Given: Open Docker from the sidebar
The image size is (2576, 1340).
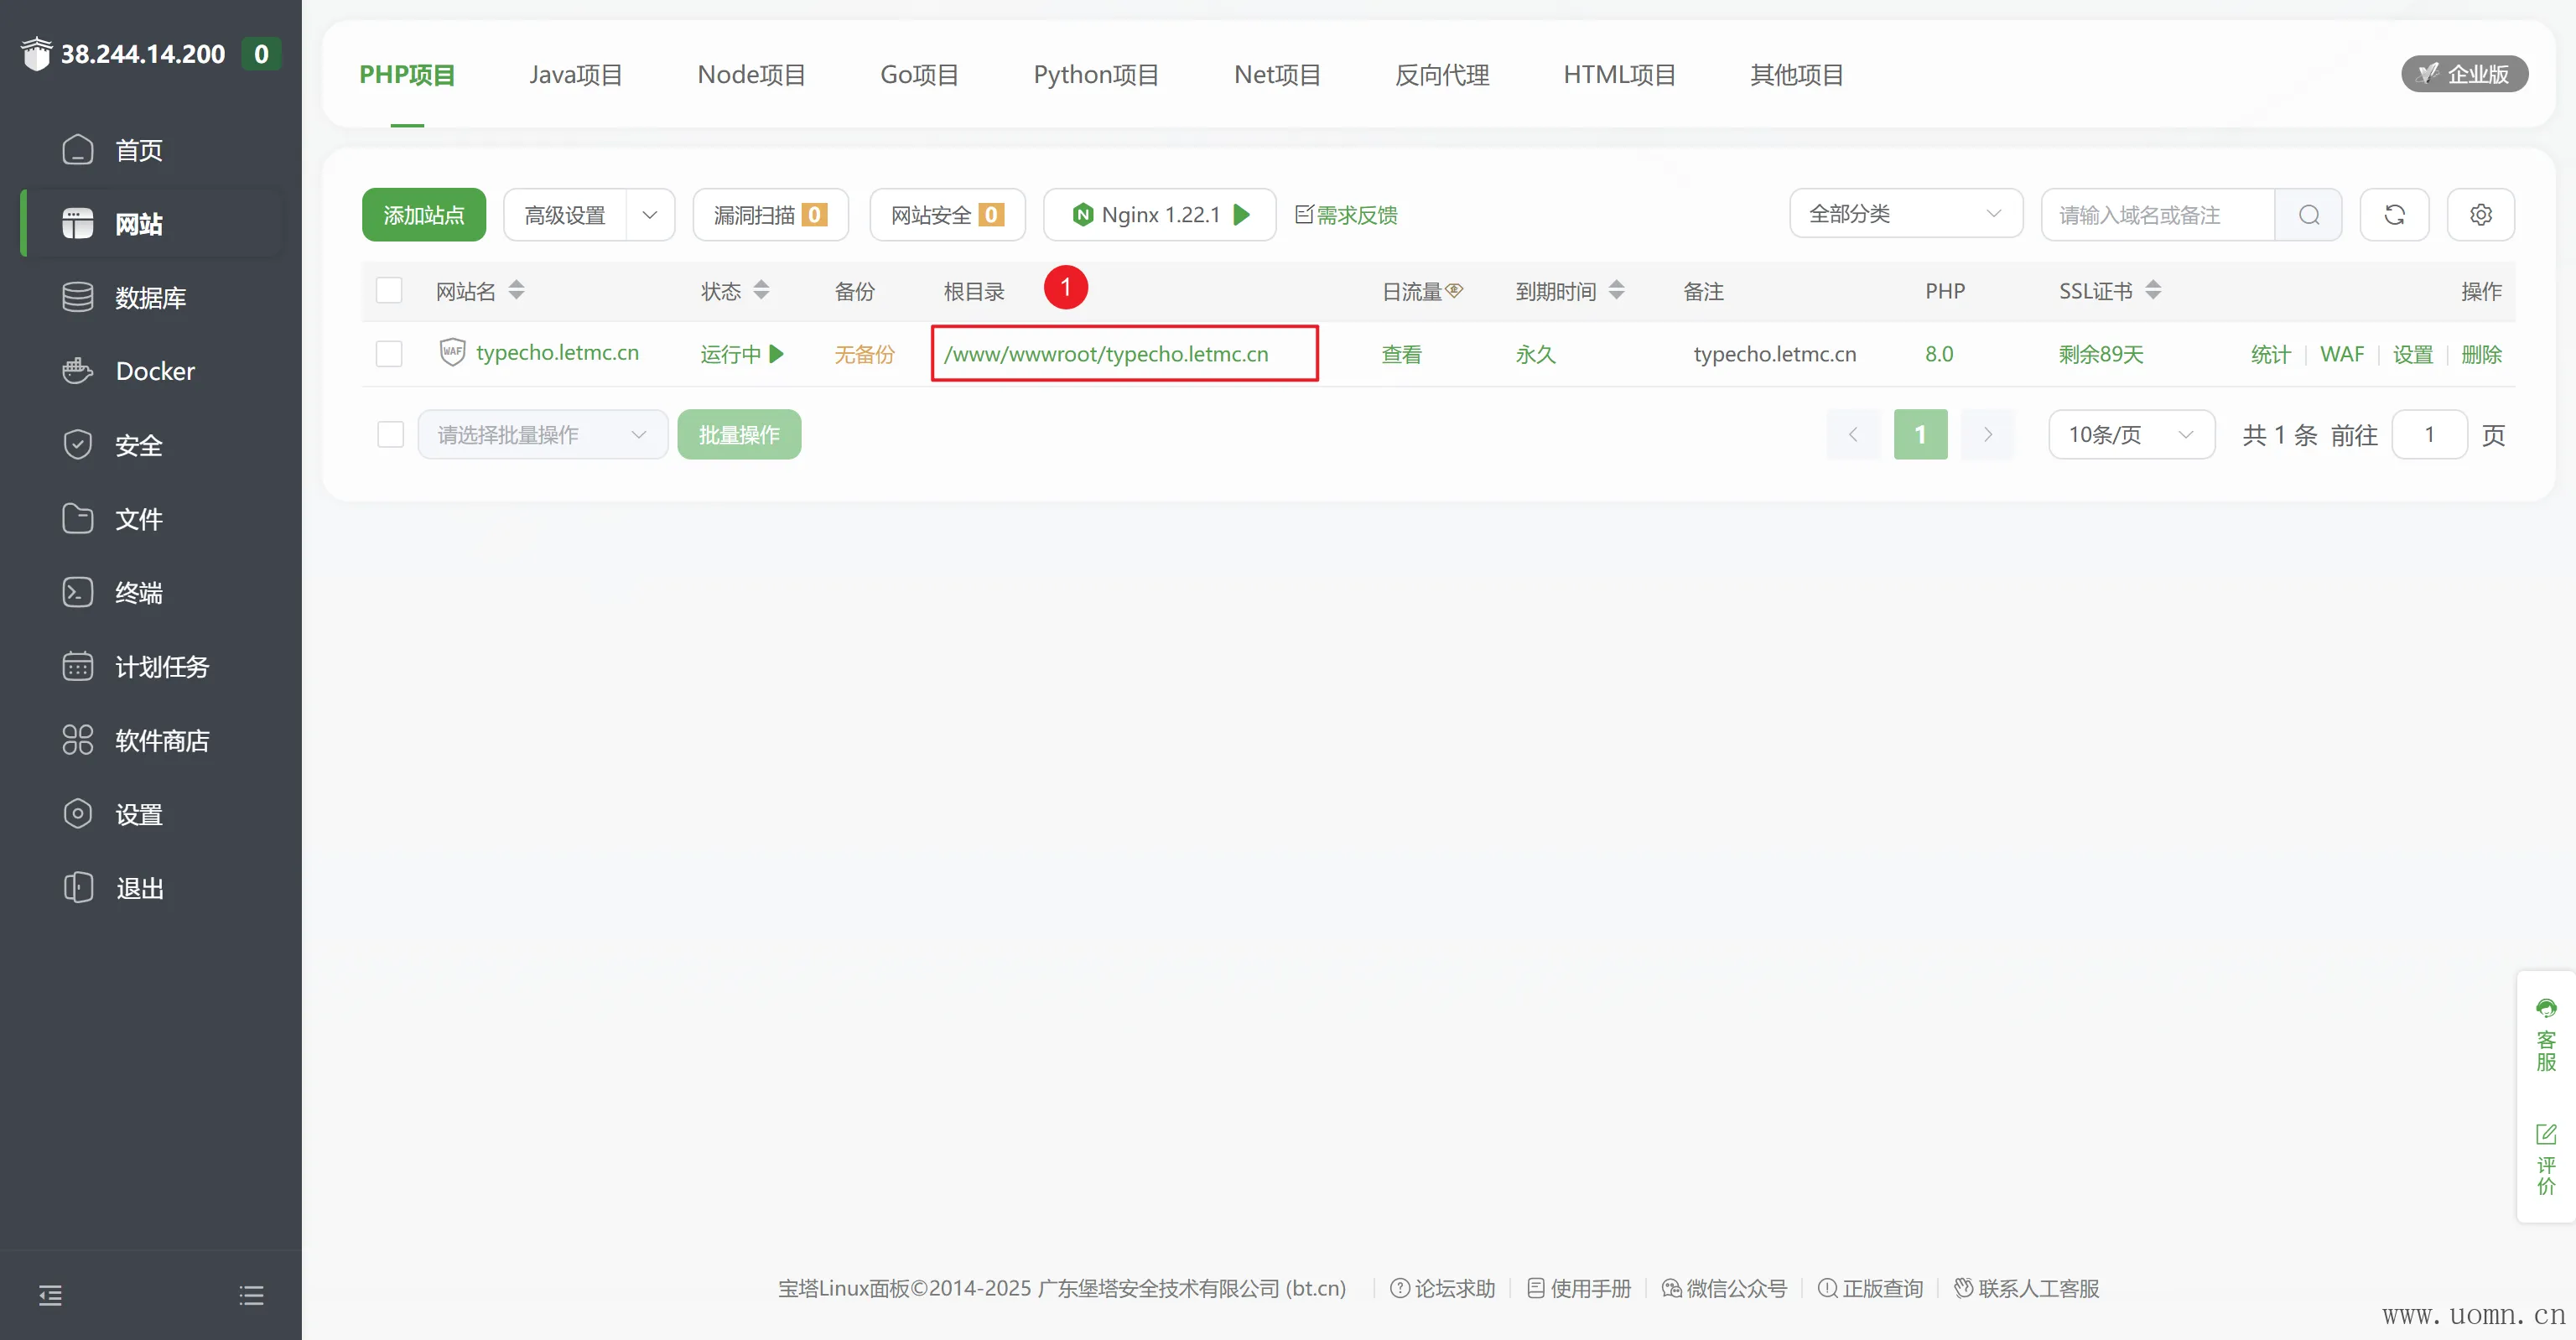Looking at the screenshot, I should pyautogui.click(x=154, y=371).
